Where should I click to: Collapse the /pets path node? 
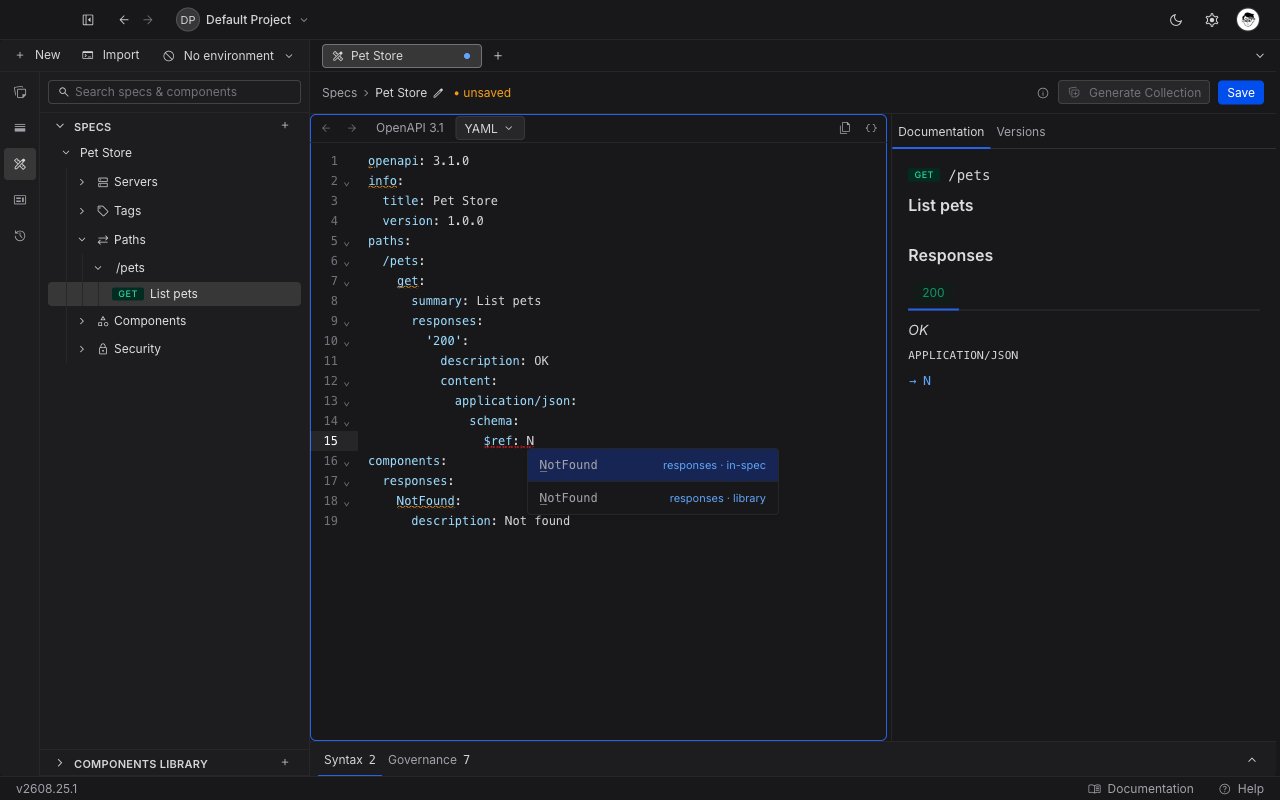click(x=98, y=268)
